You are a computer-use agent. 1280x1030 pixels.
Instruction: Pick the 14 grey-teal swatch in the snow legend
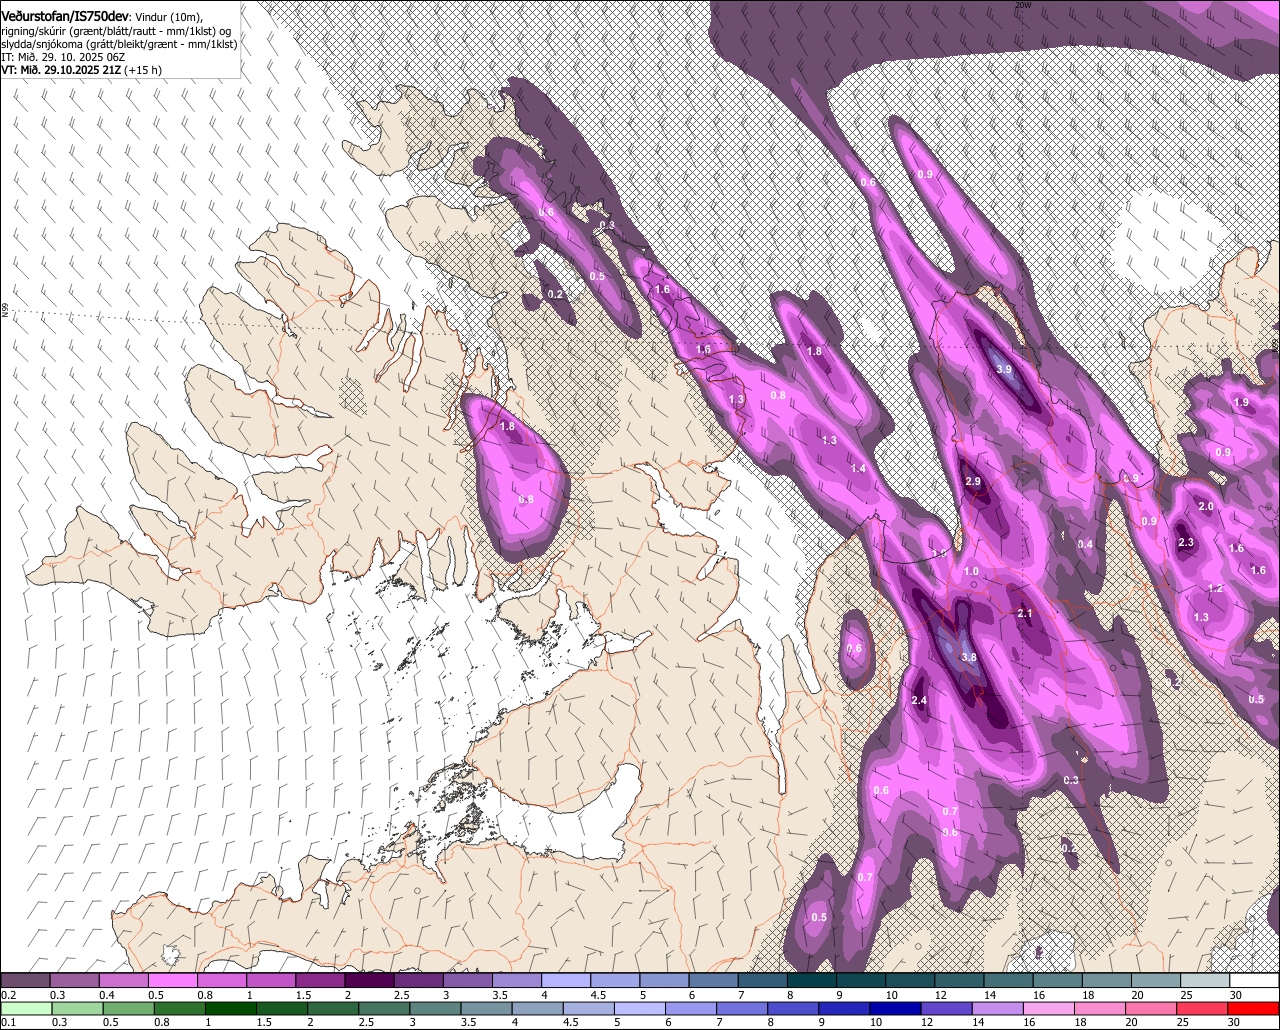1008,980
